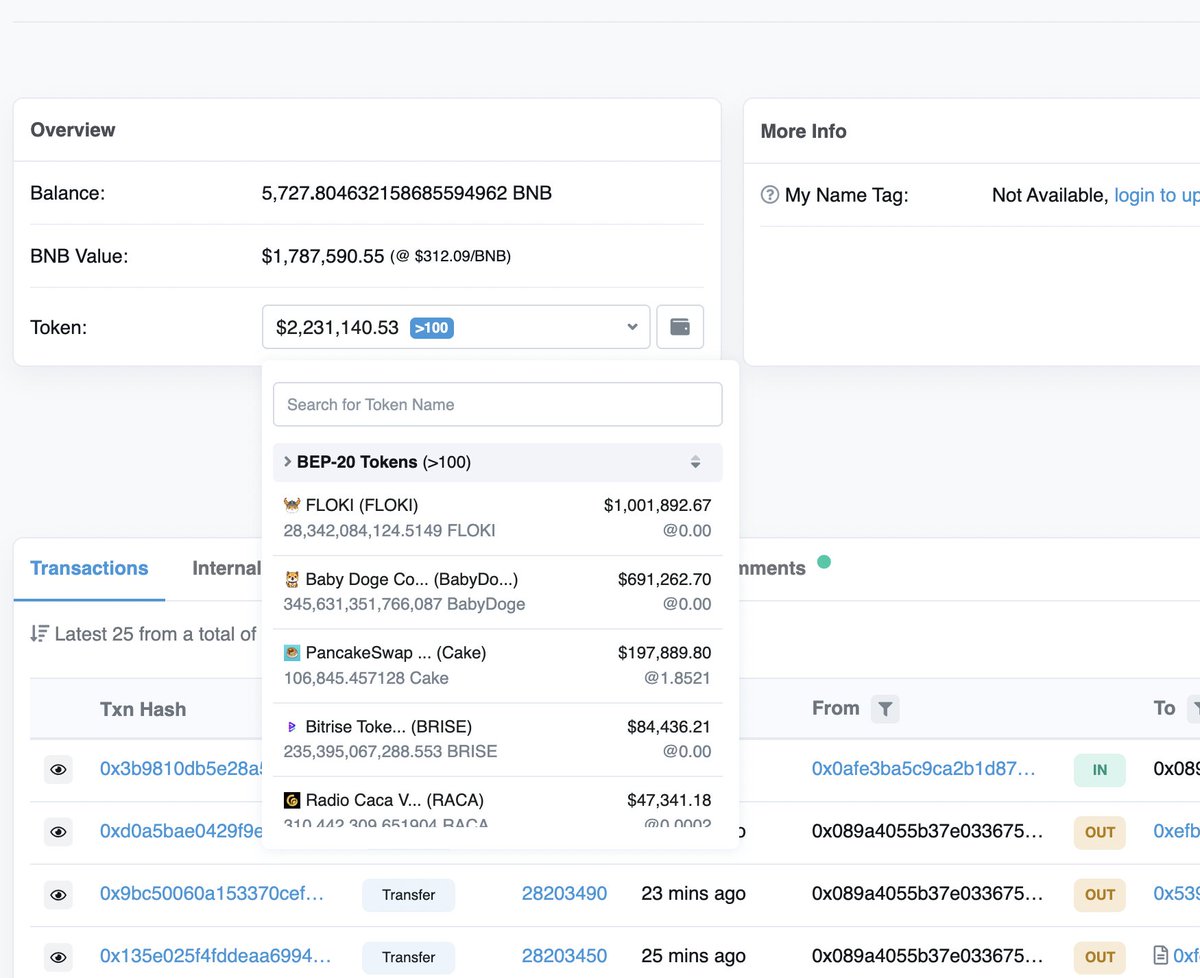Image resolution: width=1200 pixels, height=978 pixels.
Task: Click the OUT badge in 25 mins ago row
Action: pyautogui.click(x=1100, y=957)
